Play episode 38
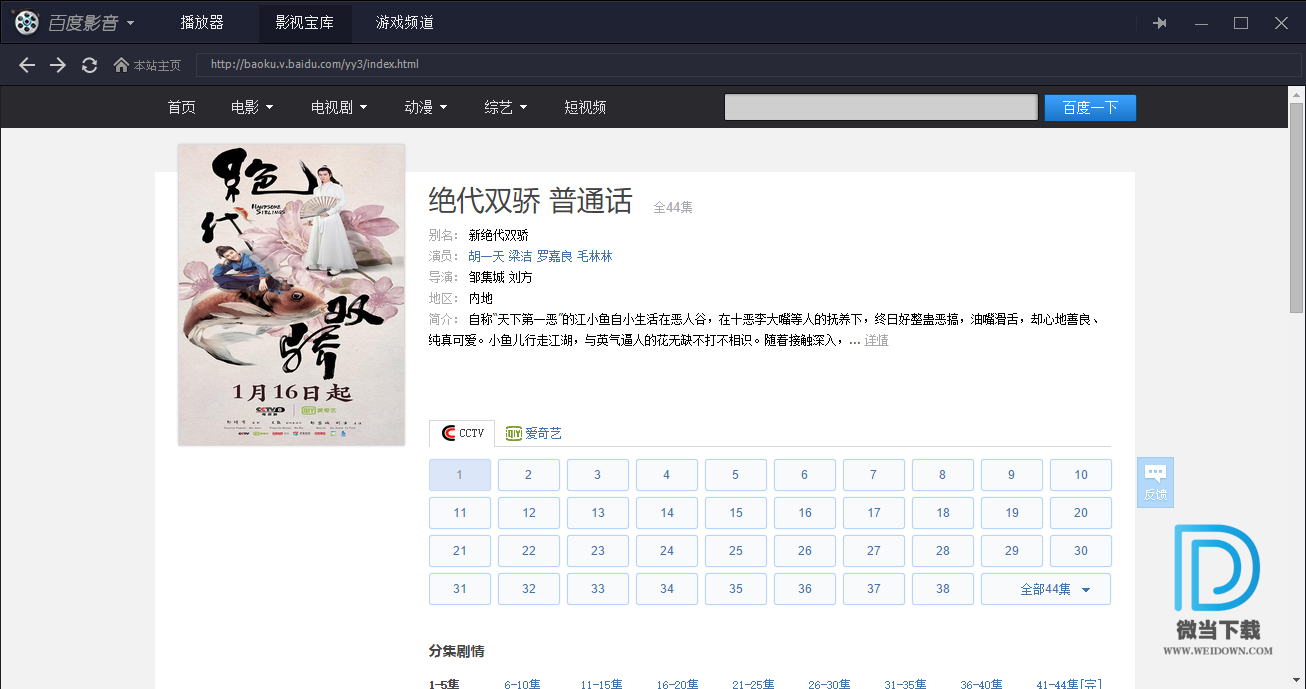 943,589
